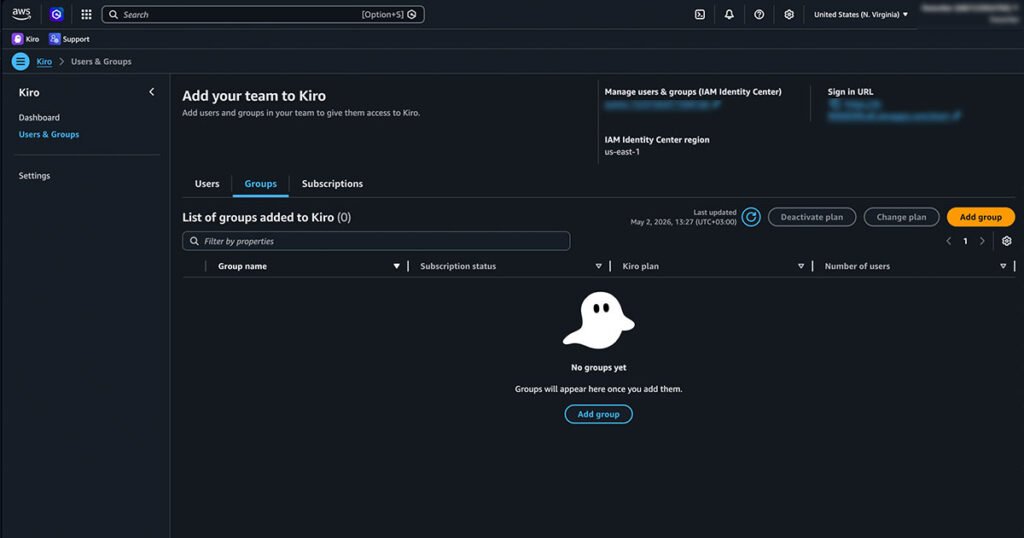Open the help question mark icon

pos(759,14)
